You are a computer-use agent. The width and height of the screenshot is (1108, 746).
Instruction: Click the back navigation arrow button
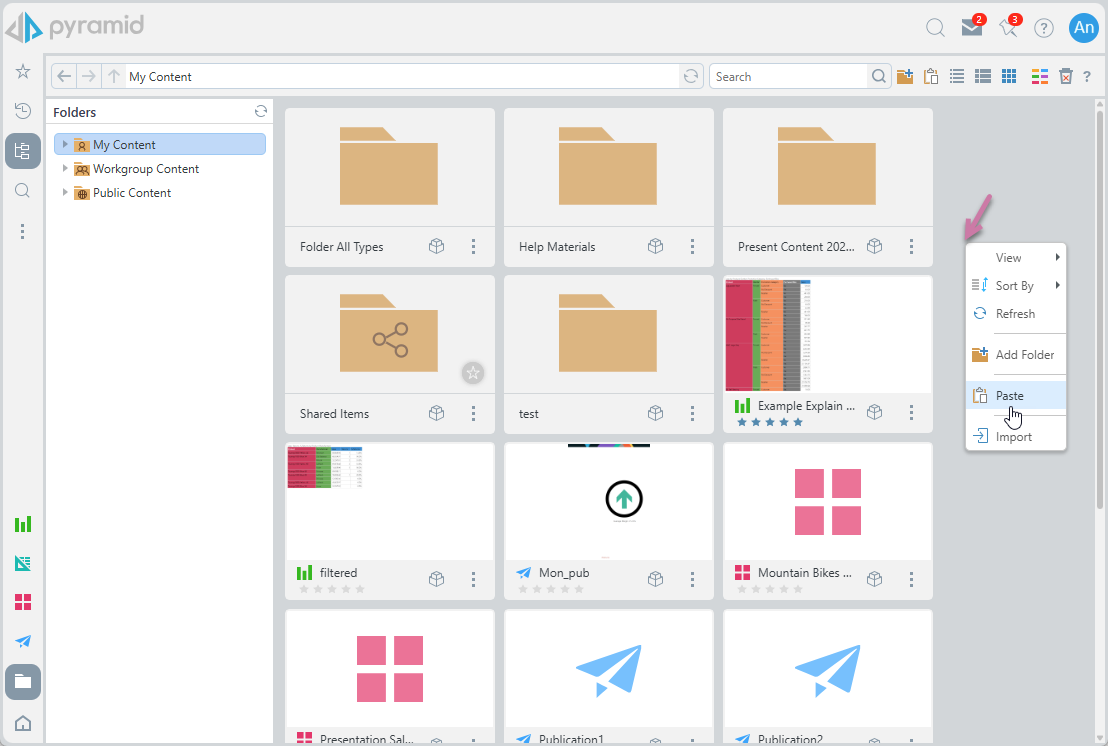(x=64, y=77)
